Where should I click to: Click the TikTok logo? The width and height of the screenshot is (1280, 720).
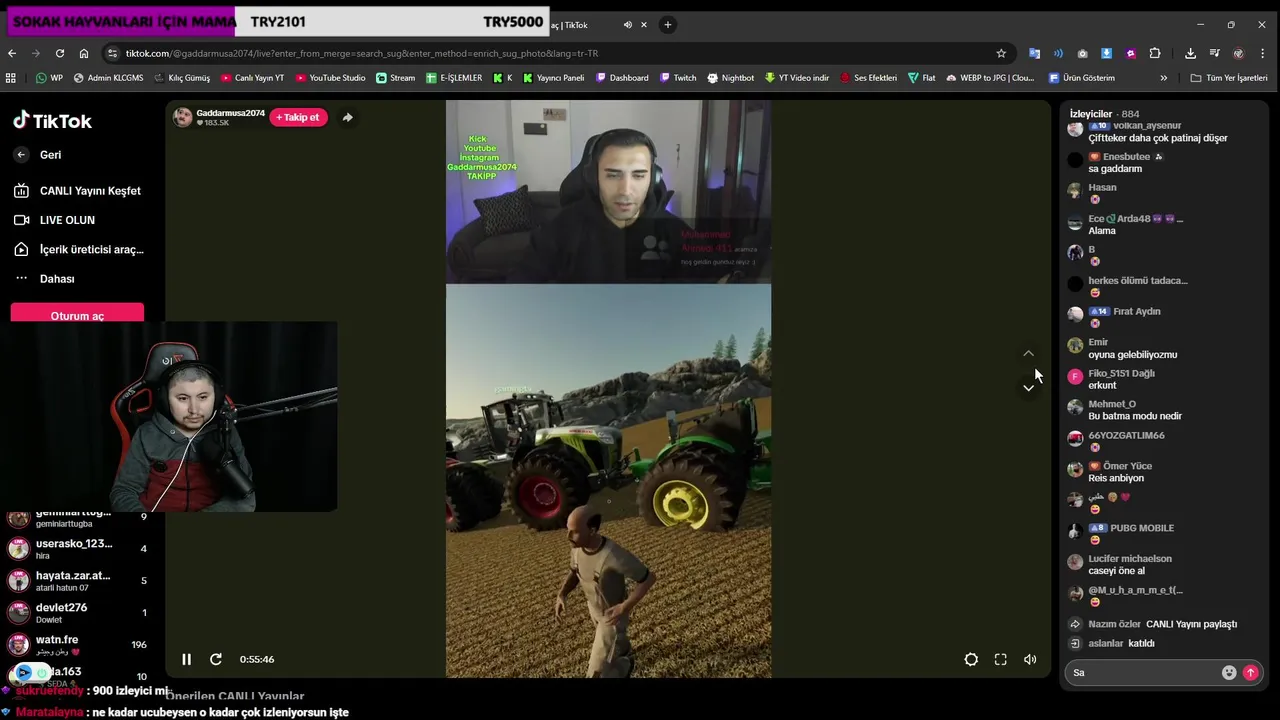click(52, 121)
